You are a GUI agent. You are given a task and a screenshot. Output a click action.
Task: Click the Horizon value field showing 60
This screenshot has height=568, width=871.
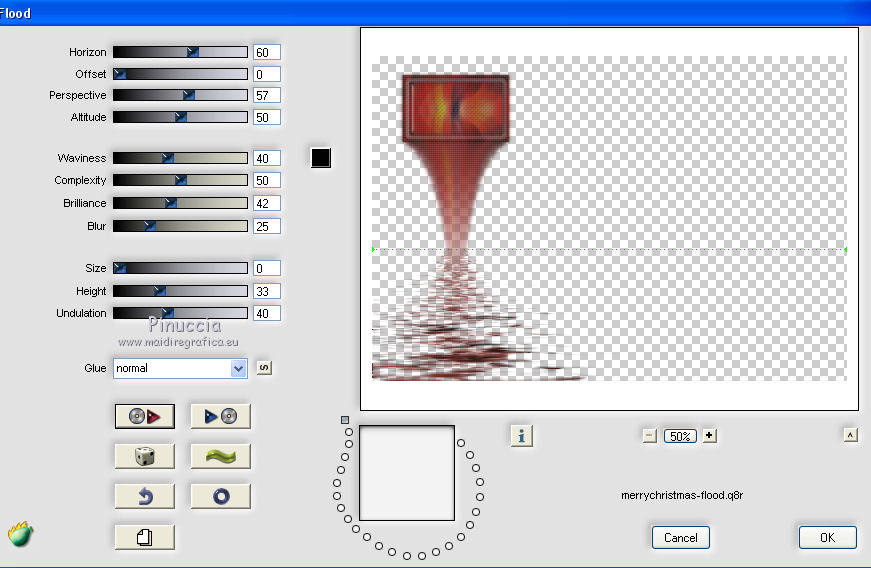pyautogui.click(x=267, y=52)
